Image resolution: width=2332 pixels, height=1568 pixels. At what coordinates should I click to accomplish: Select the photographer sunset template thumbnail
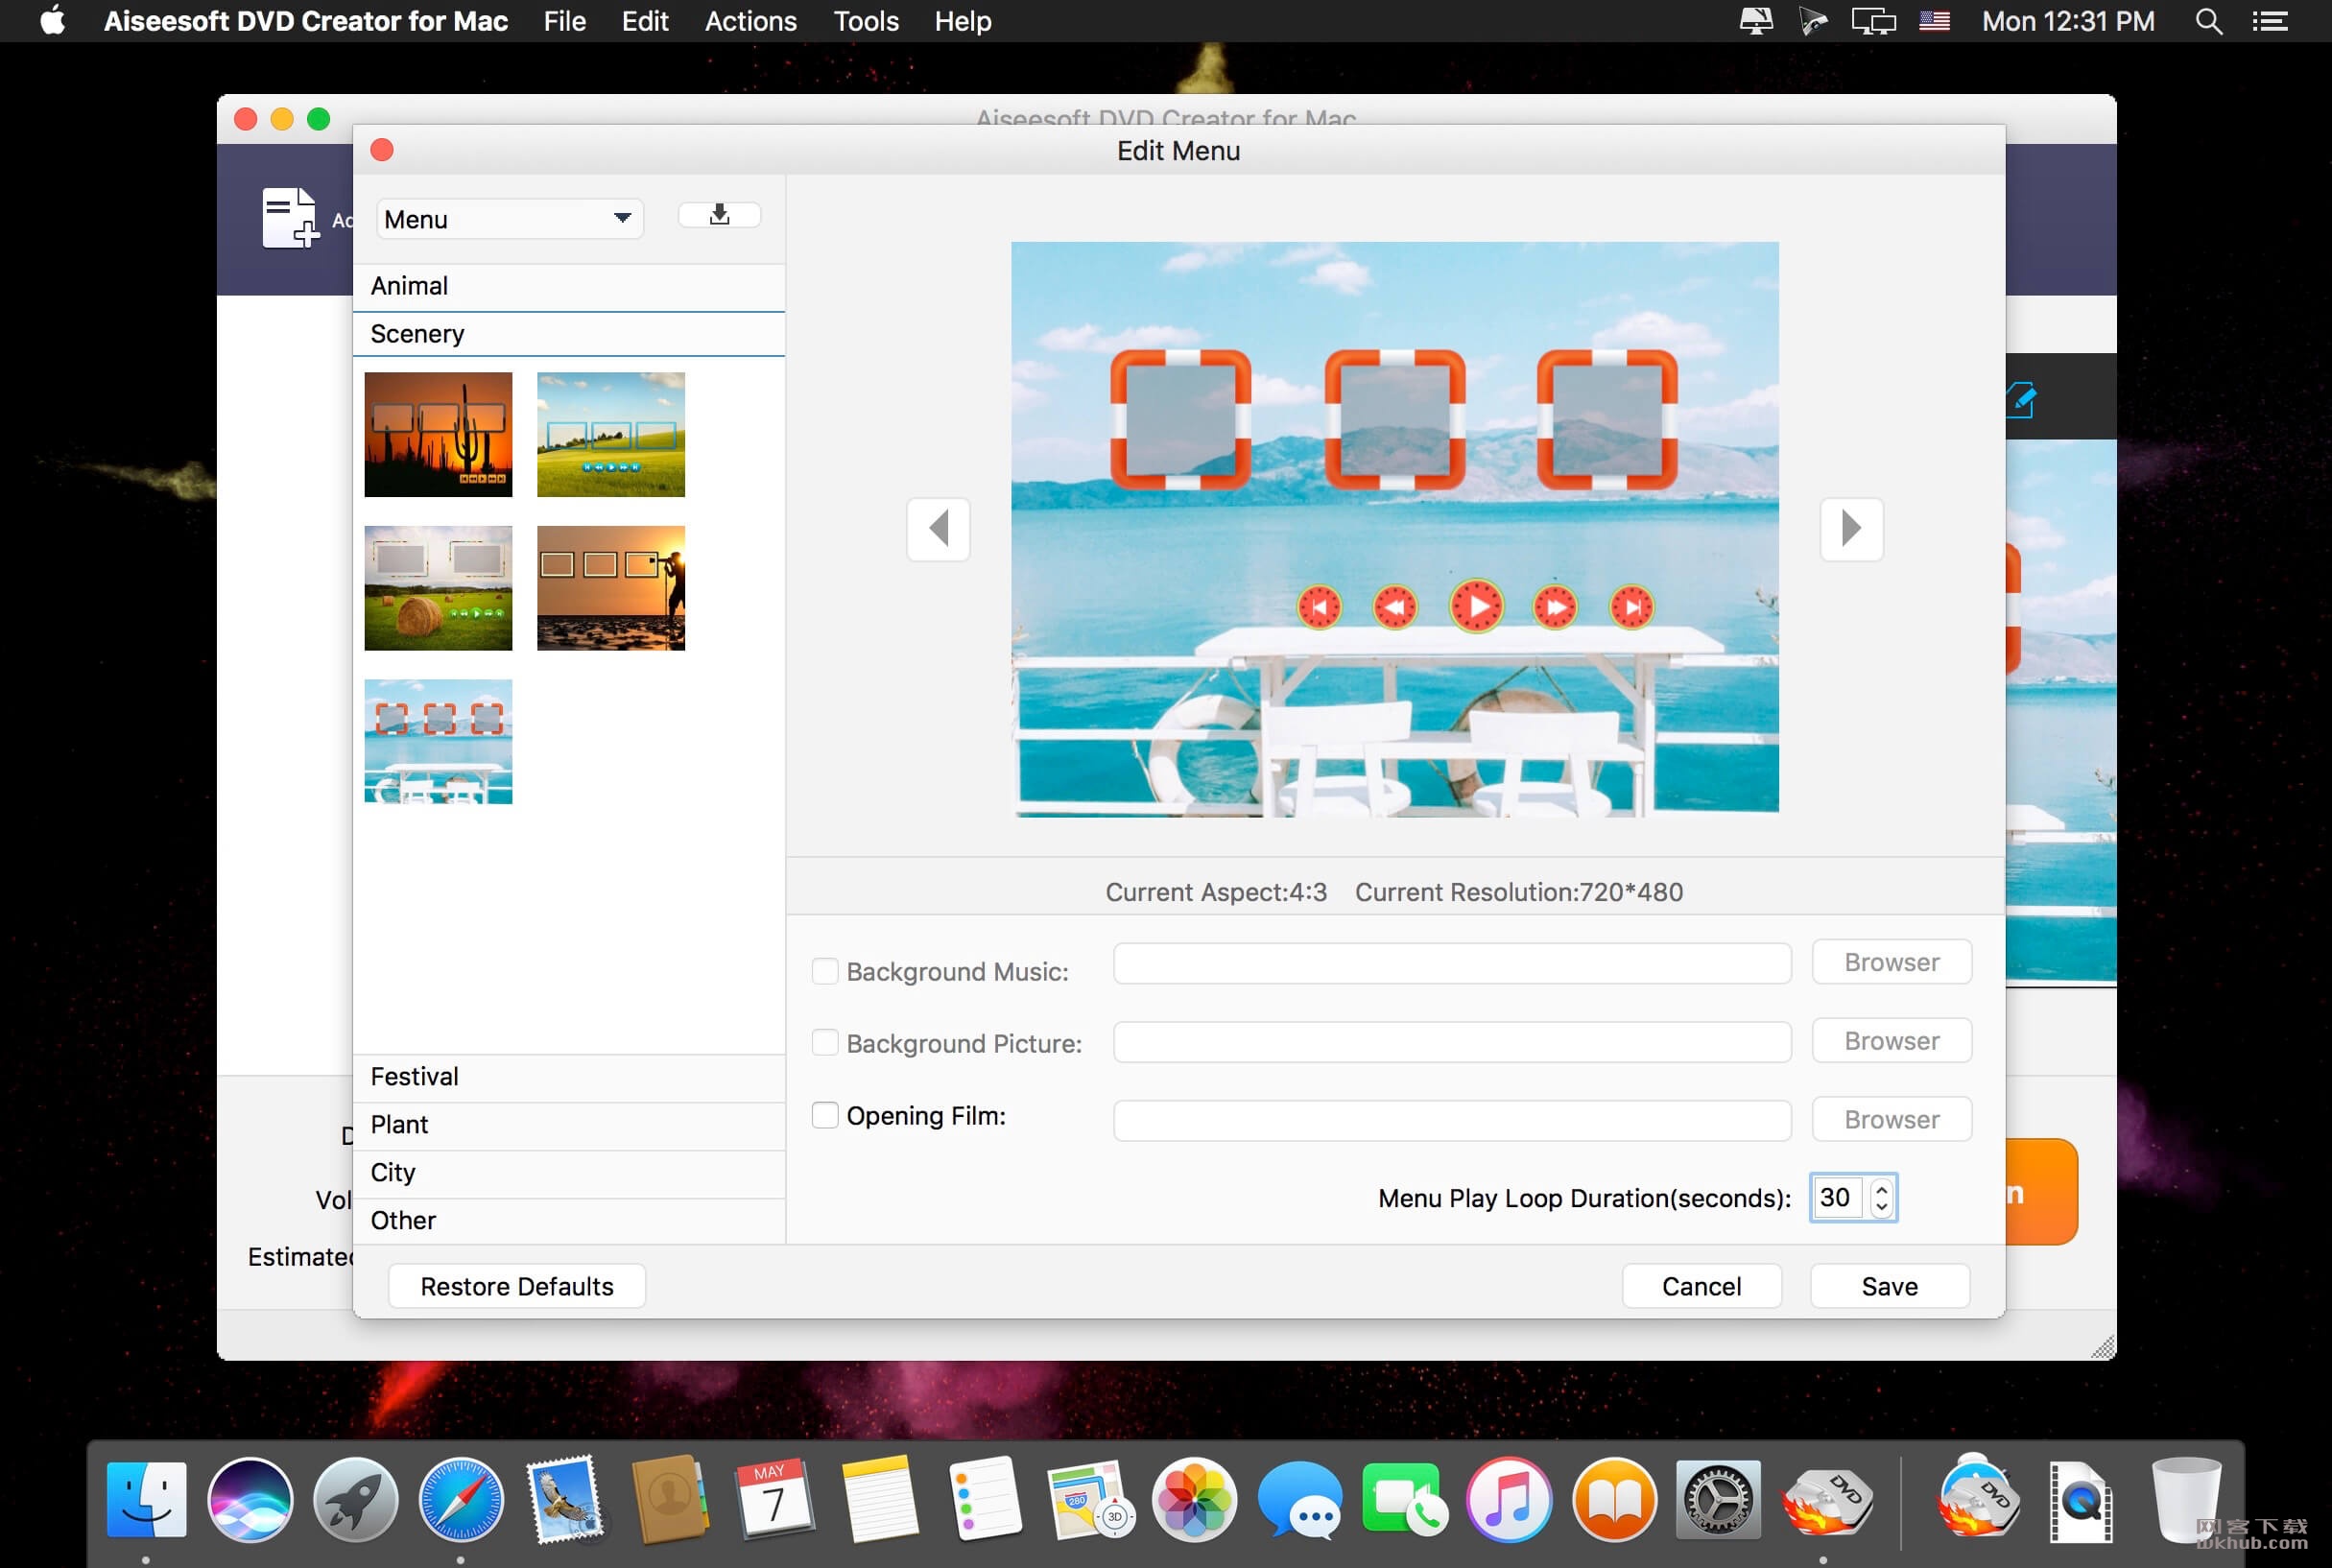click(x=611, y=588)
